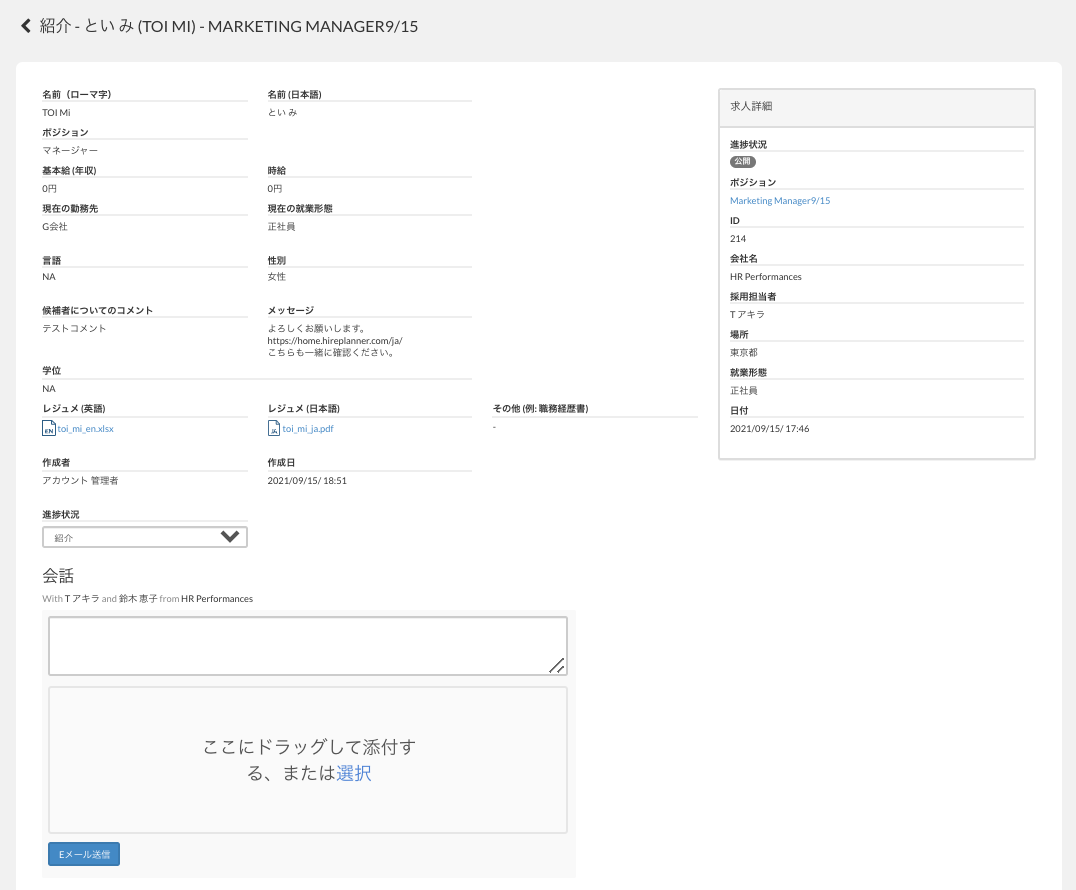
Task: Click the 会話 section heading
Action: tap(58, 576)
